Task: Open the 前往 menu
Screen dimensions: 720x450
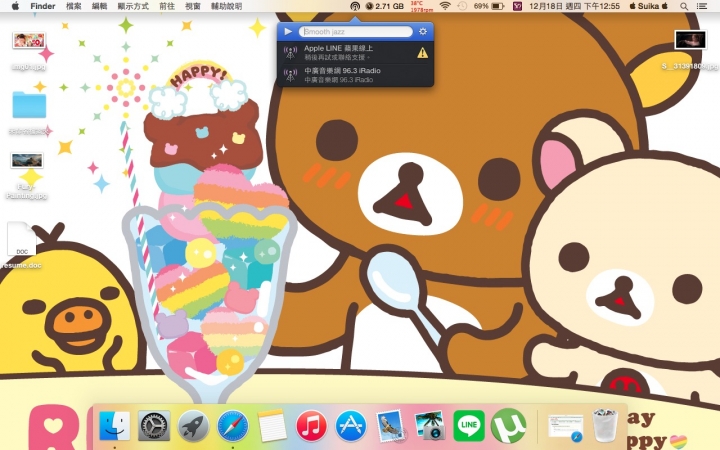Action: [x=167, y=6]
